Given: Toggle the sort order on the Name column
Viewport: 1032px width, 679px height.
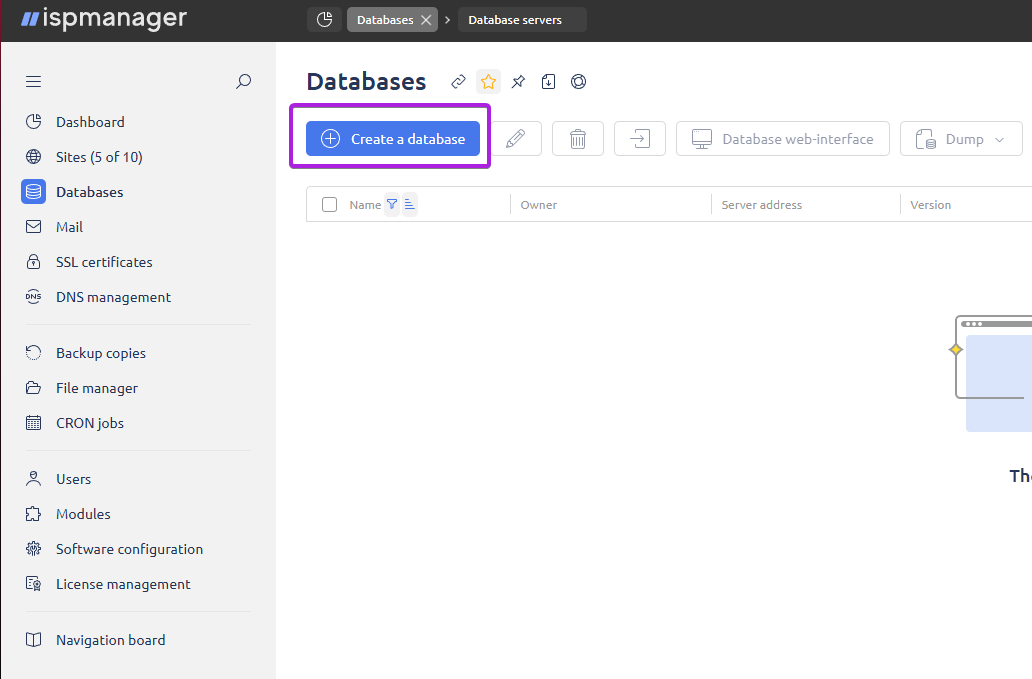Looking at the screenshot, I should pyautogui.click(x=408, y=204).
